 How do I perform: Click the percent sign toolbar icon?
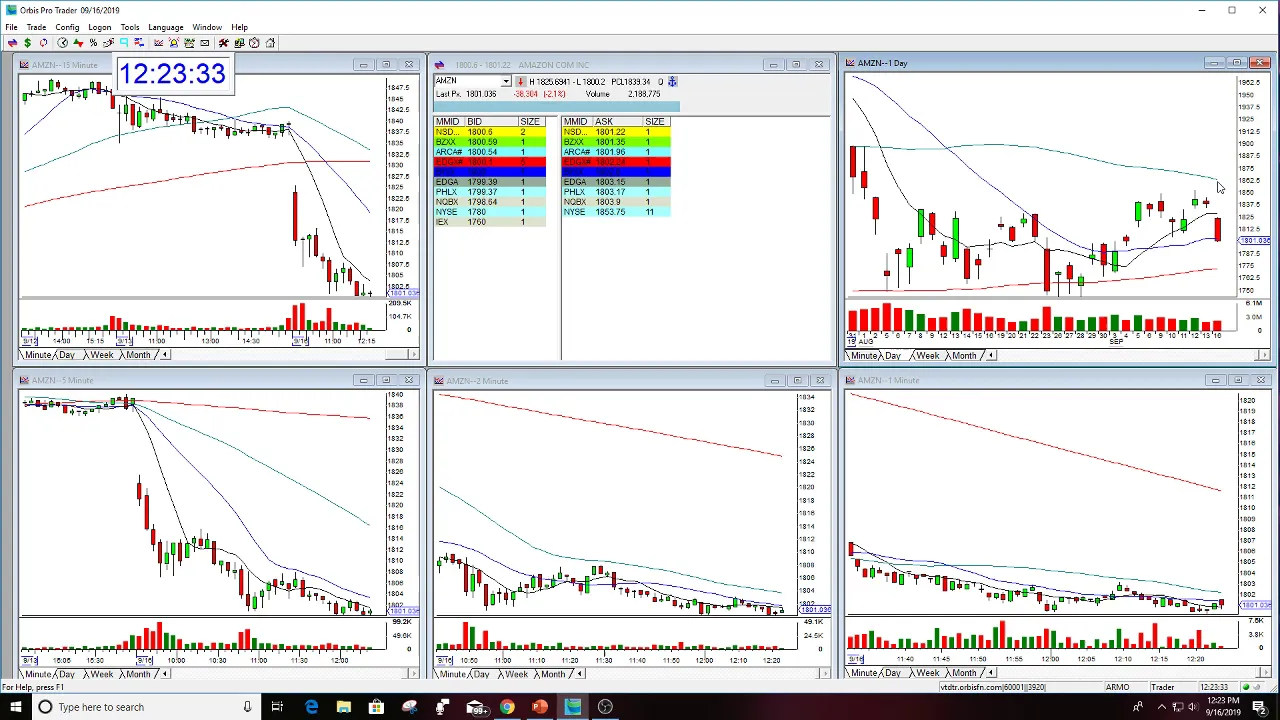(93, 43)
